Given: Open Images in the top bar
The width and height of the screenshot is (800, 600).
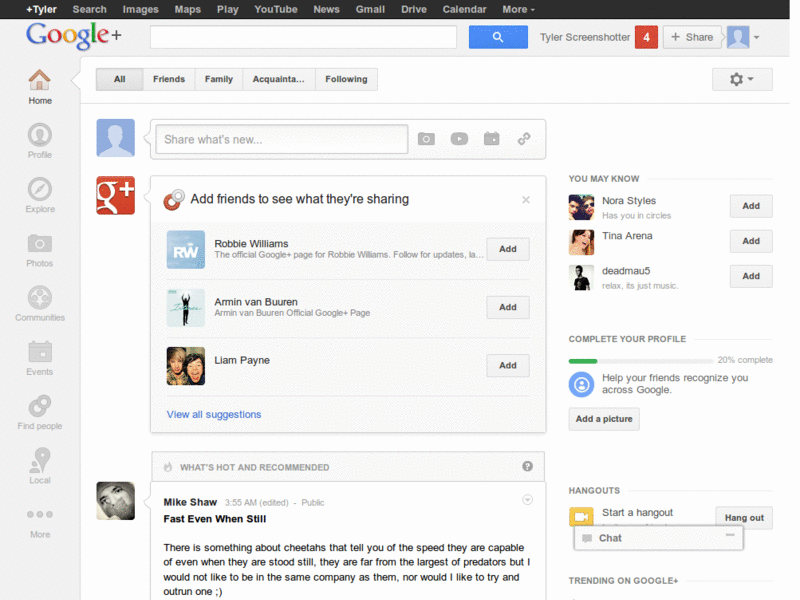Looking at the screenshot, I should (140, 9).
